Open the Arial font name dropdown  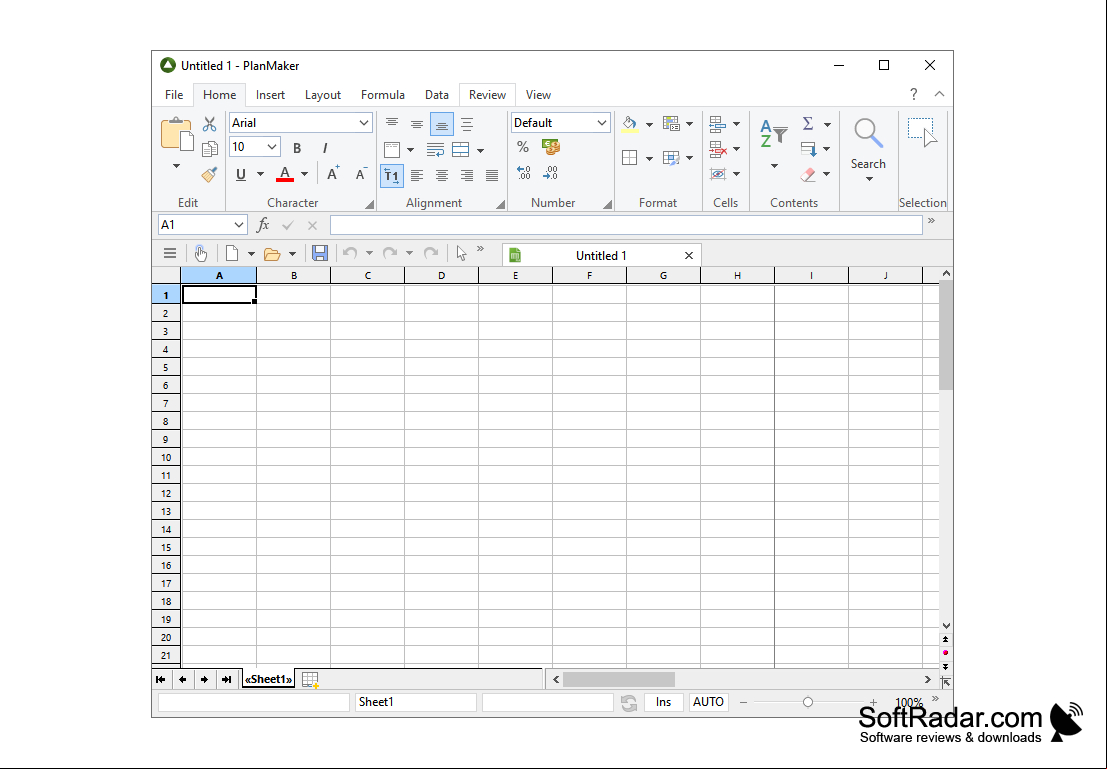pos(364,123)
